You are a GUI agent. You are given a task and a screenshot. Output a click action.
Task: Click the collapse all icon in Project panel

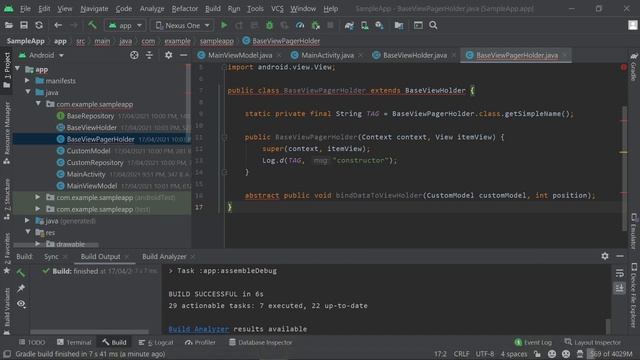tap(149, 55)
